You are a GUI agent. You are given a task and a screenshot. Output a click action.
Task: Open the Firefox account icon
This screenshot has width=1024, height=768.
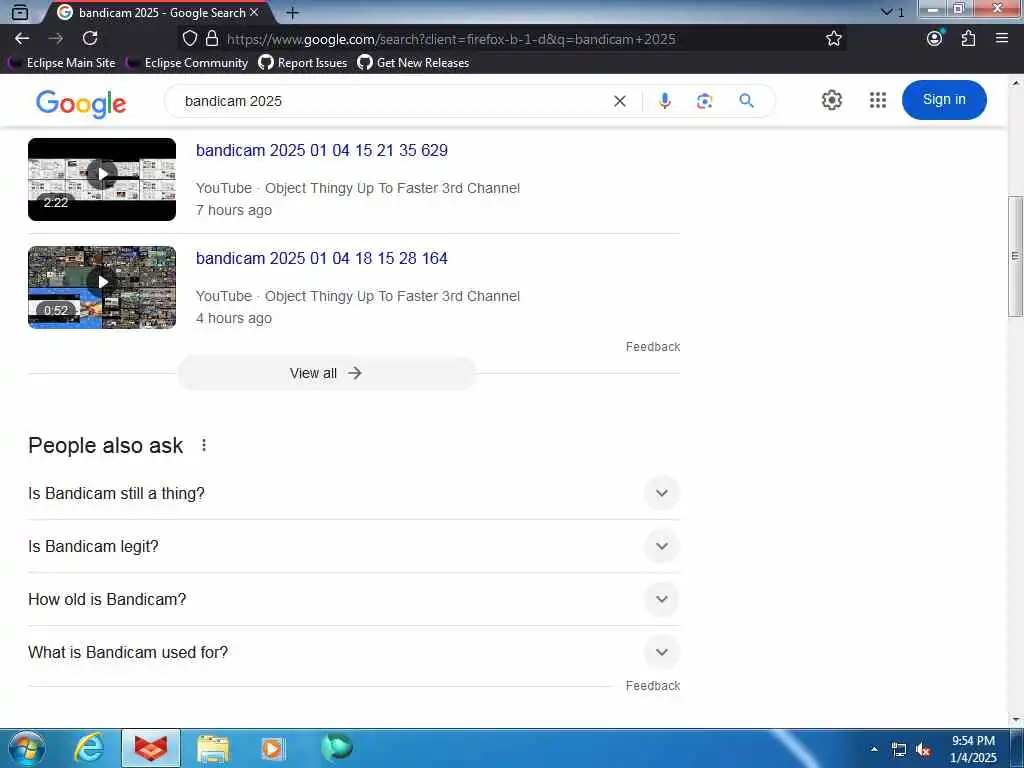coord(935,39)
